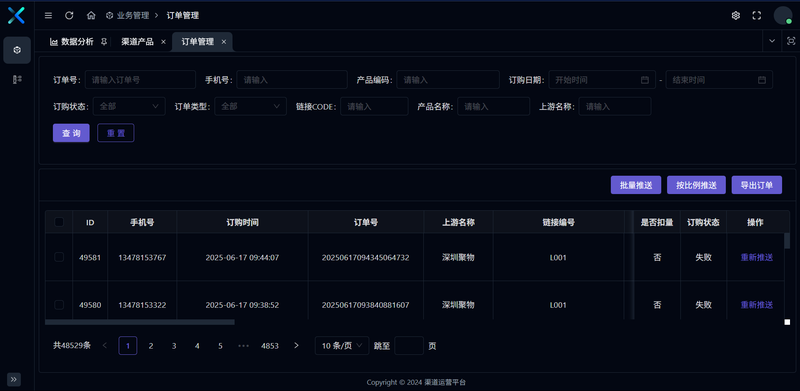Go to page 1

128,346
